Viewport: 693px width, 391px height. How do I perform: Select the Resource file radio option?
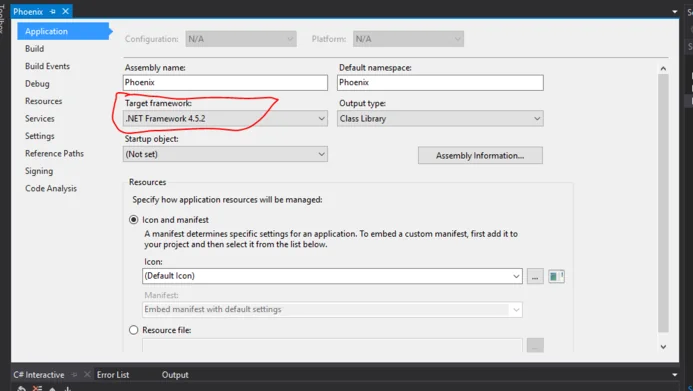pos(133,330)
